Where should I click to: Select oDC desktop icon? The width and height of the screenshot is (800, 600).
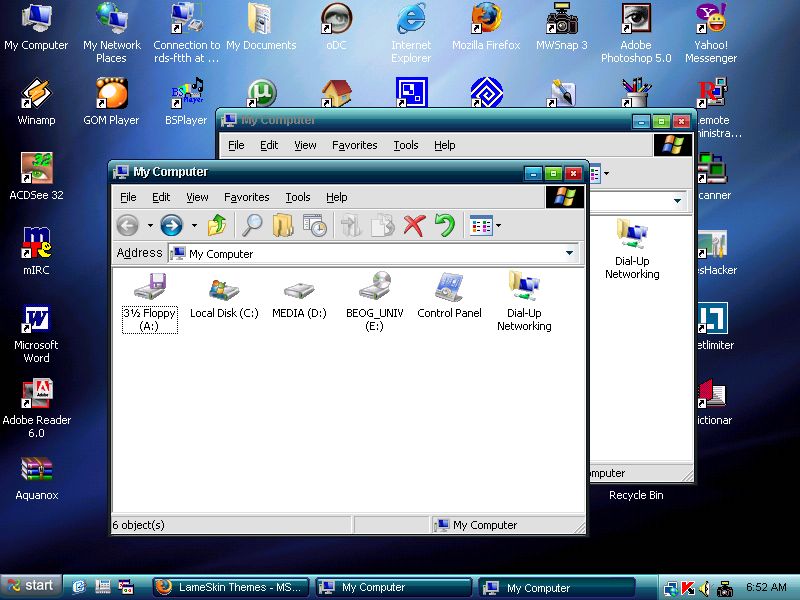coord(336,27)
